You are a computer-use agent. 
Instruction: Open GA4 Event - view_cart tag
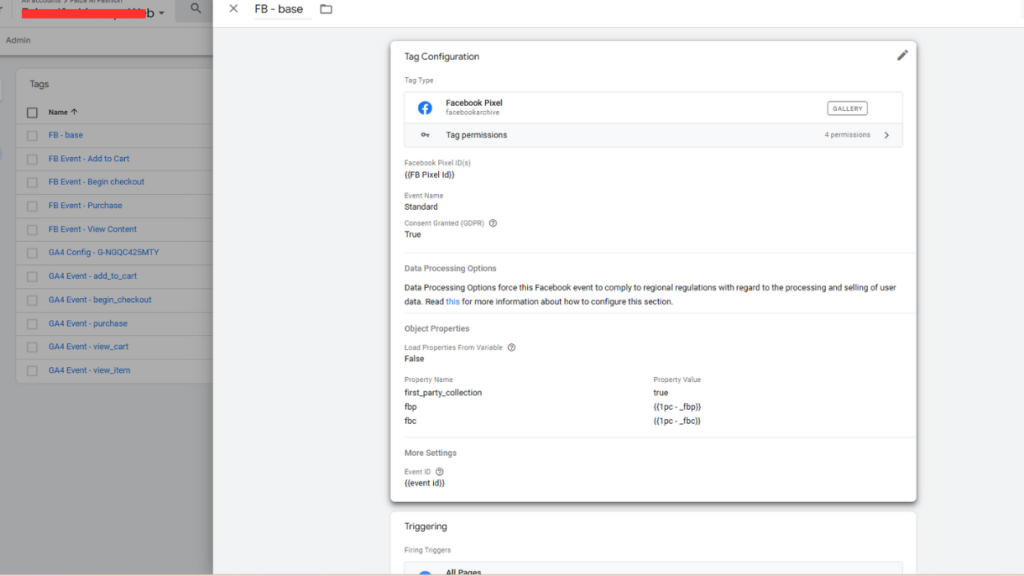(x=88, y=347)
